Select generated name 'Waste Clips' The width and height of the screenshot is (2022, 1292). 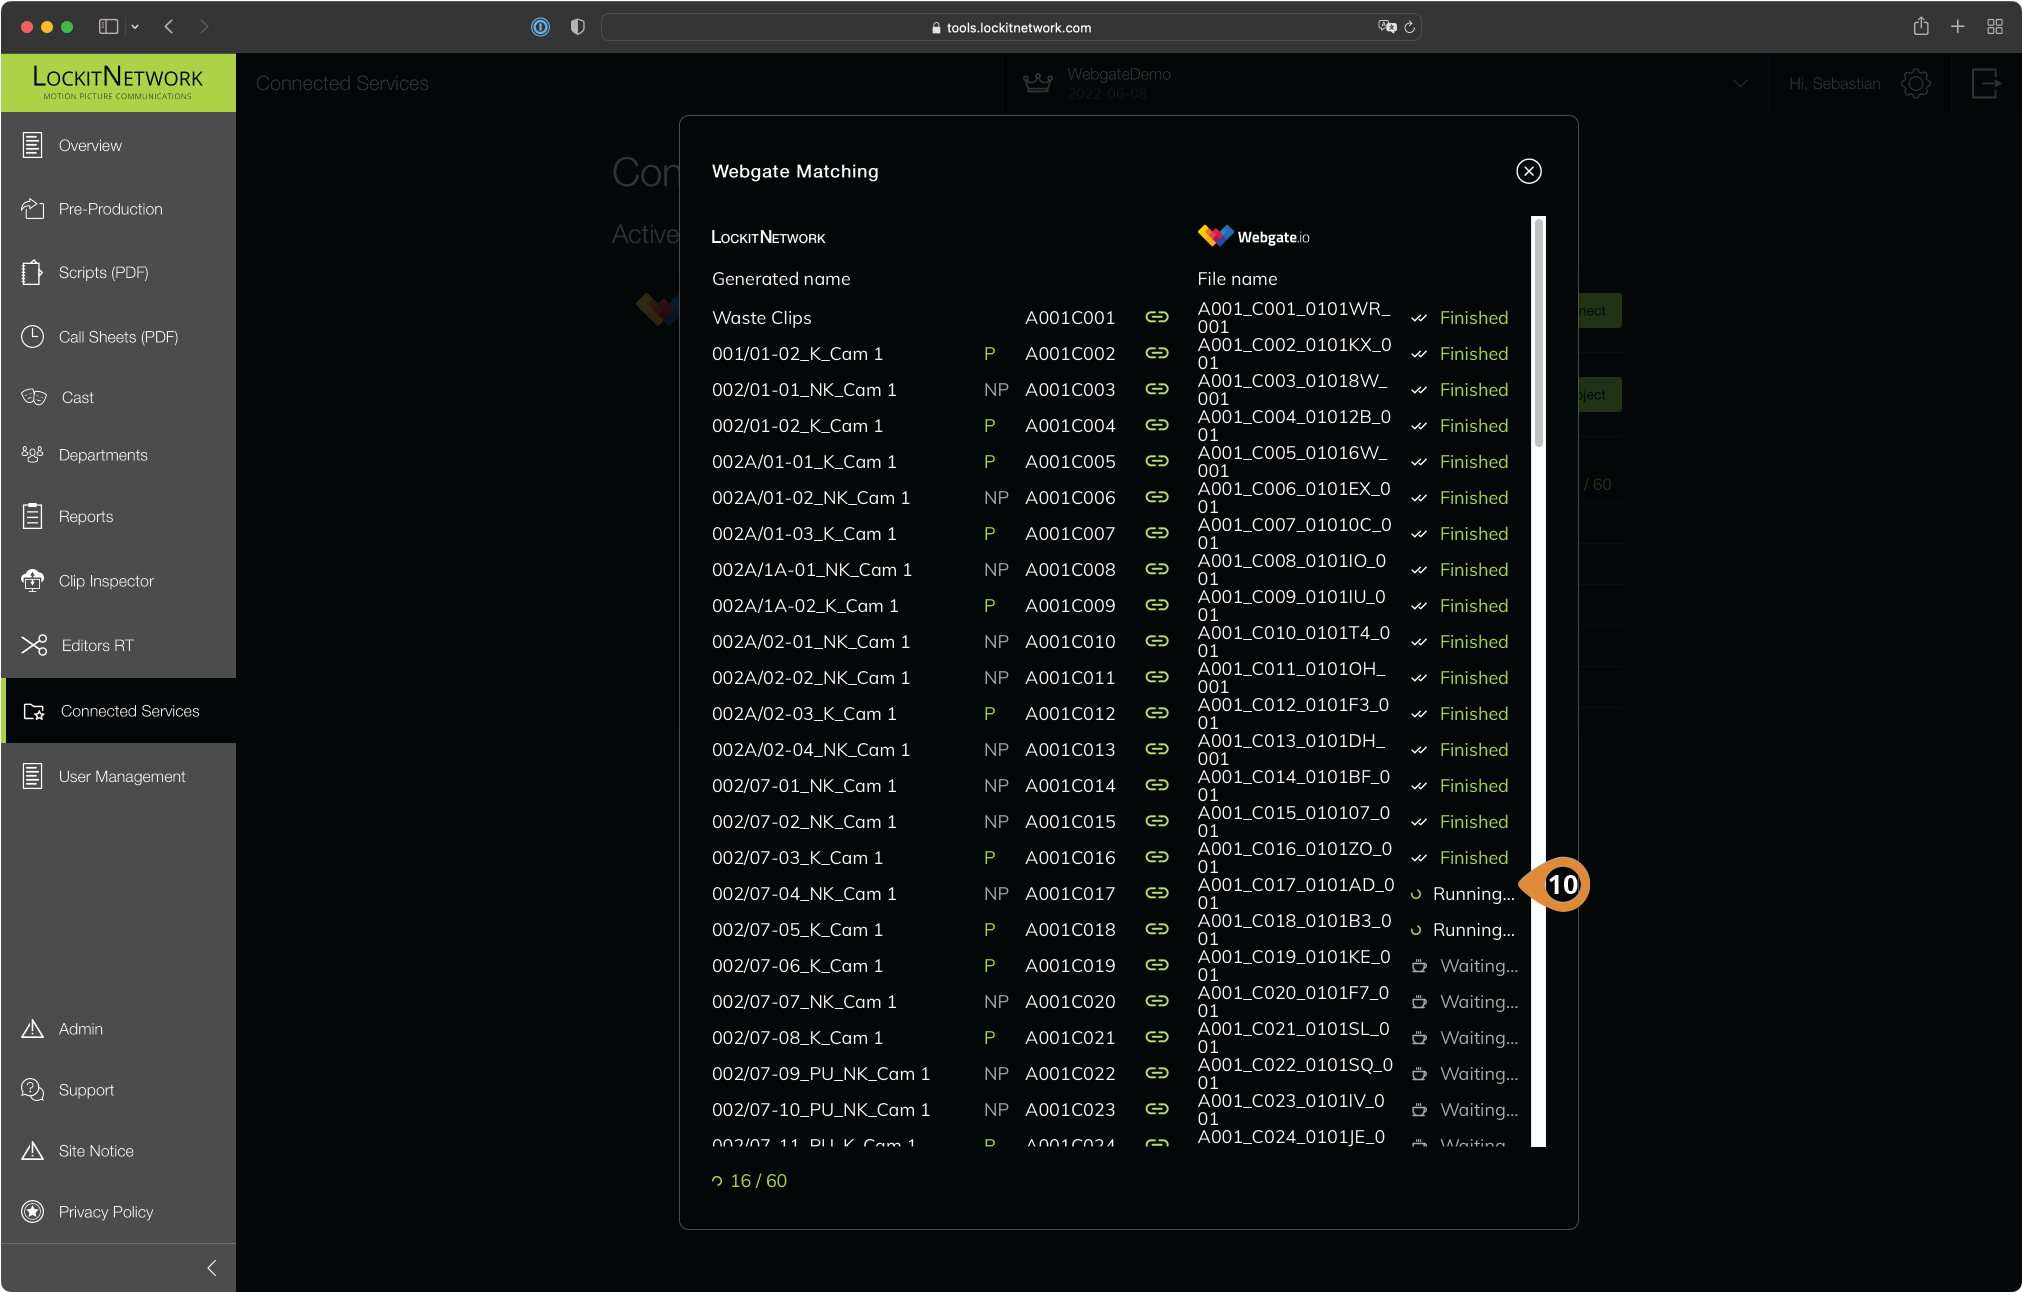point(761,317)
